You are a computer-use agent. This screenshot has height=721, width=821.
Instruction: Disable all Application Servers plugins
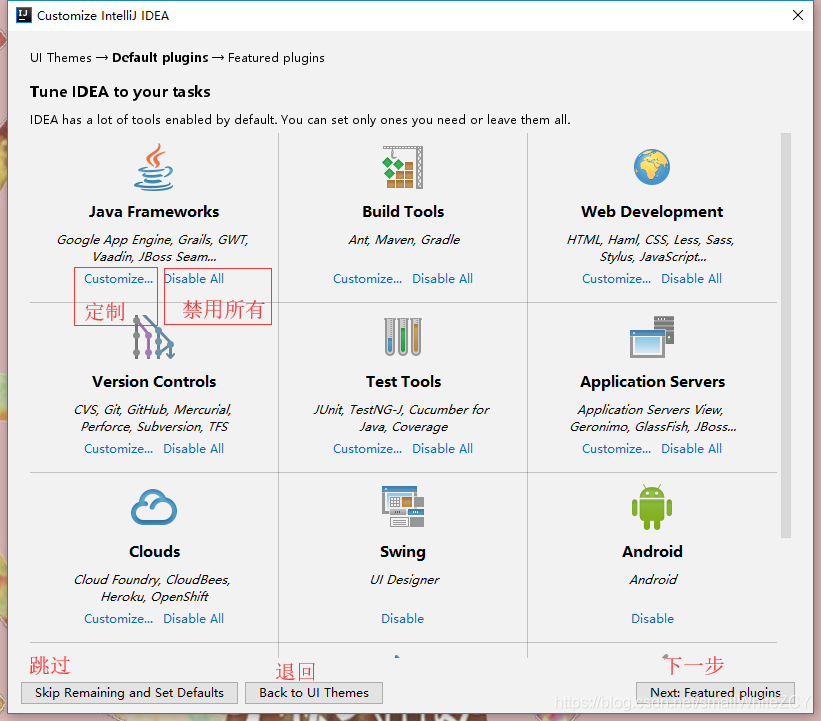click(x=691, y=449)
